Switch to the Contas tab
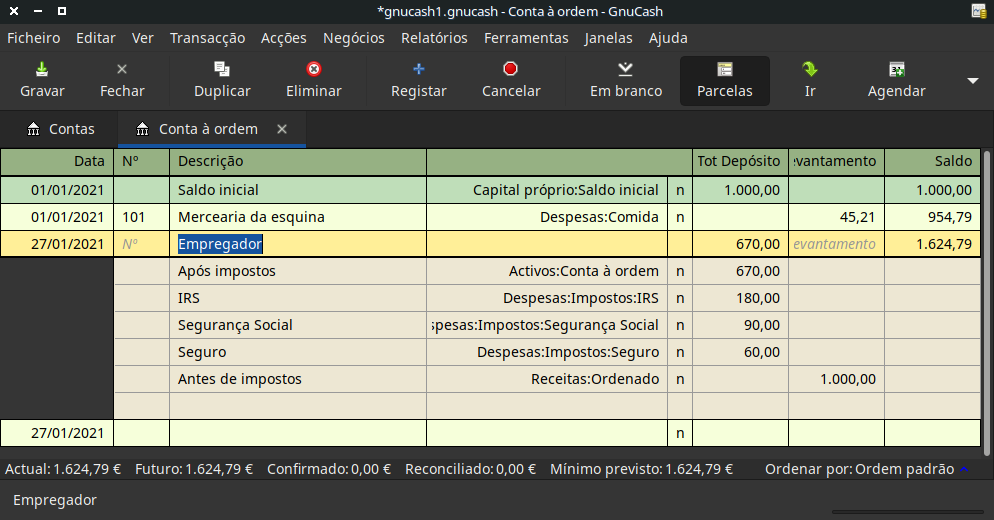994x520 pixels. pos(61,129)
